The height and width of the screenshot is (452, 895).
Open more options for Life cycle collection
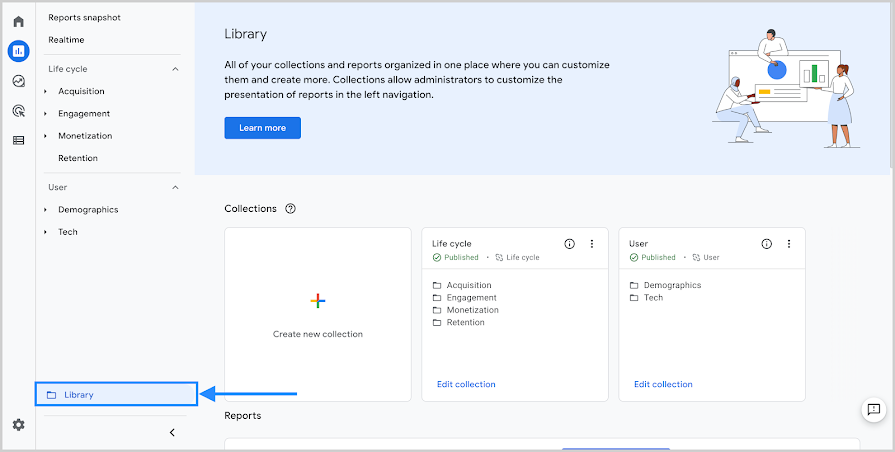tap(592, 244)
